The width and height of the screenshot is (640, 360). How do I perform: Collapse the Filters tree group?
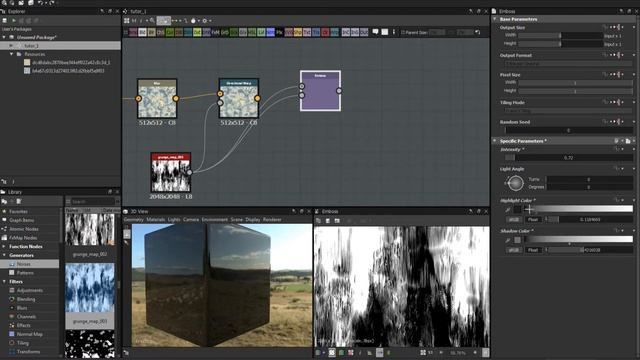pyautogui.click(x=4, y=282)
